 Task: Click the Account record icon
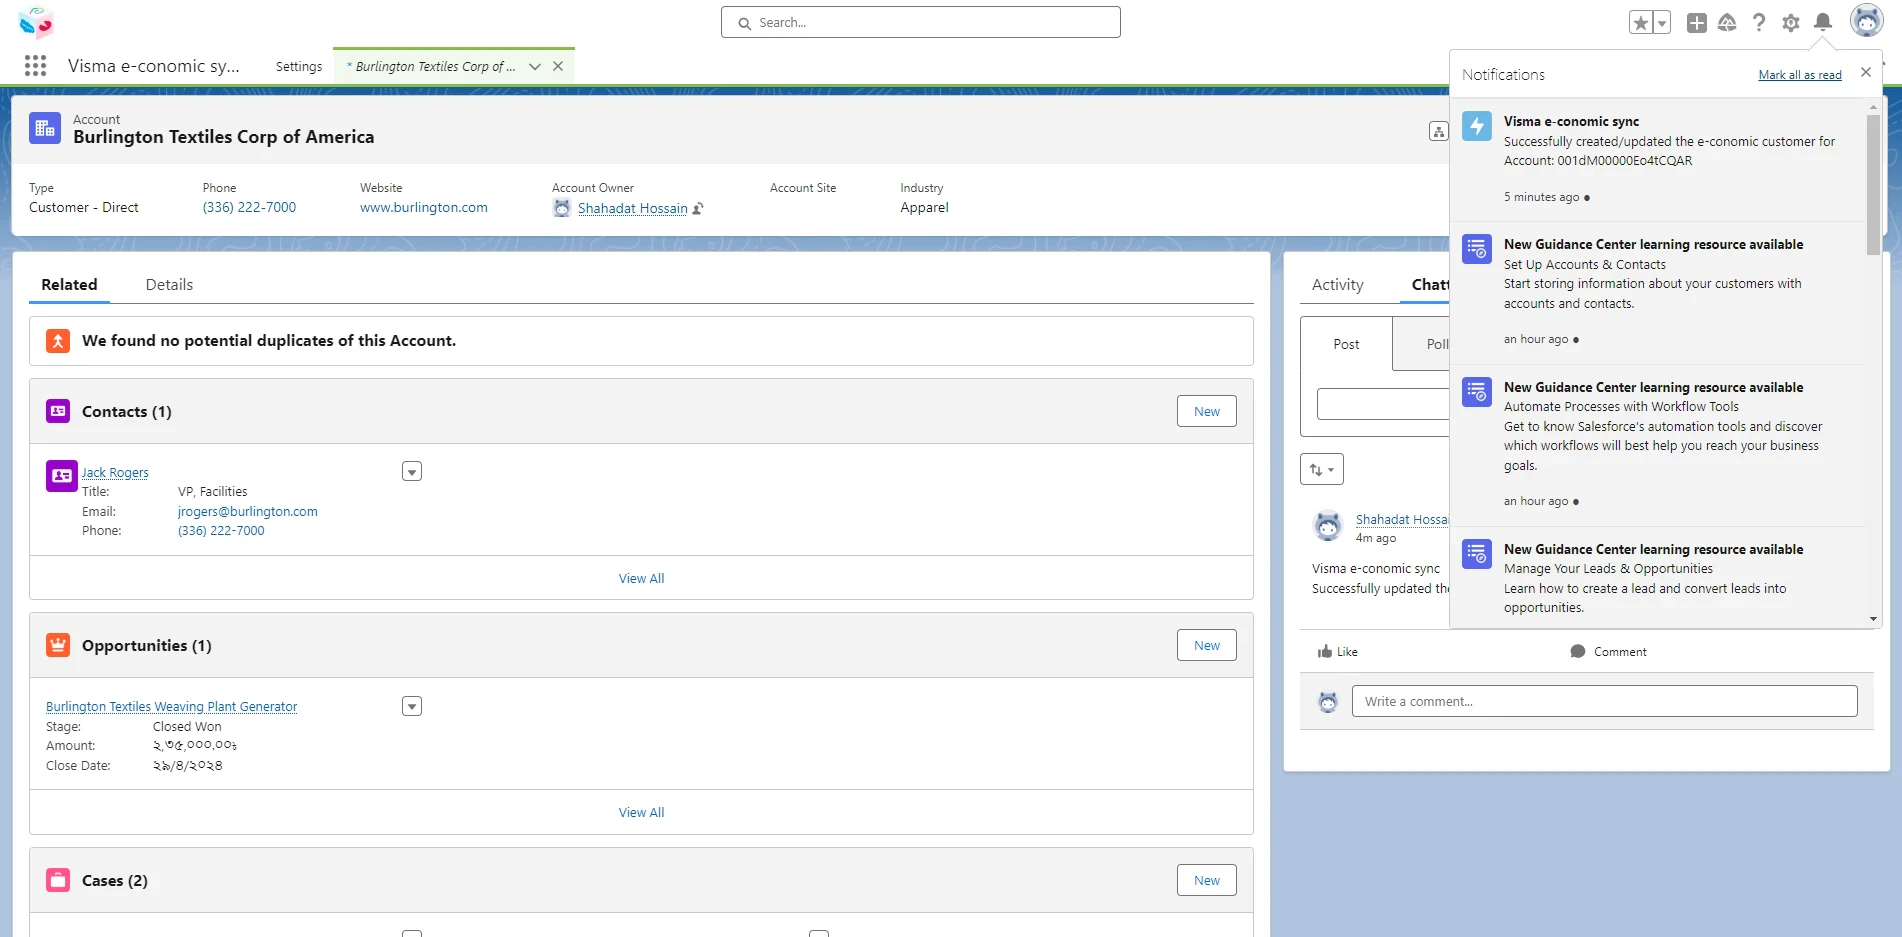coord(45,128)
